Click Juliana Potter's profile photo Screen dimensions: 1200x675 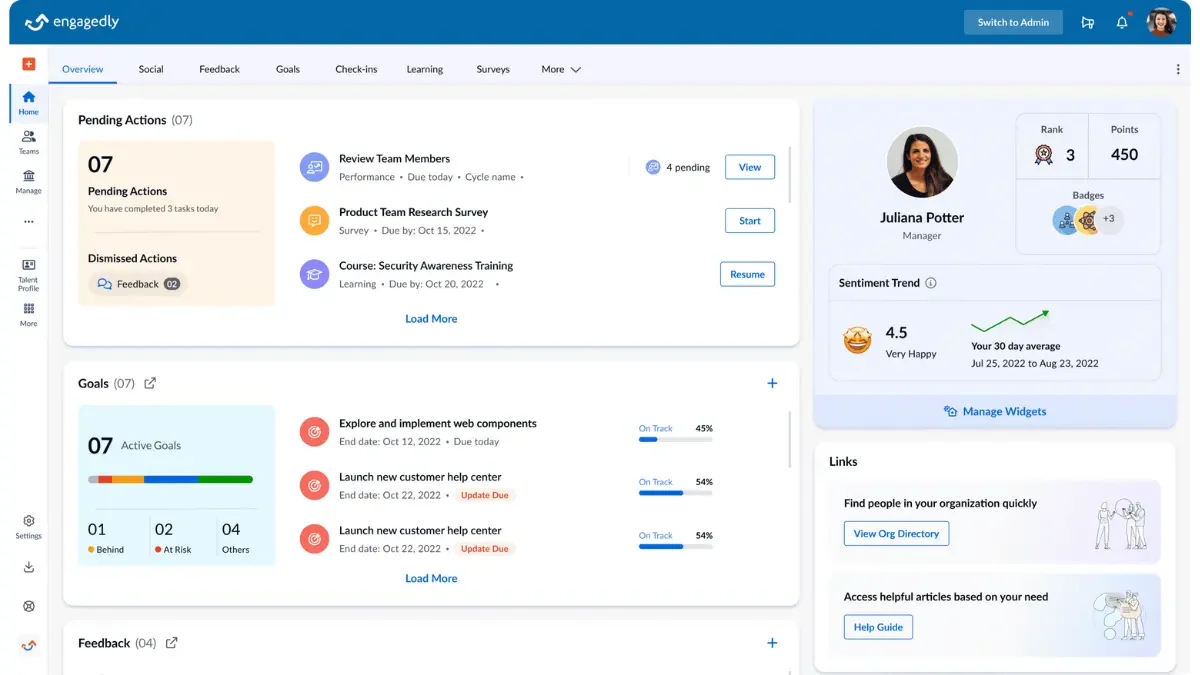pyautogui.click(x=922, y=162)
